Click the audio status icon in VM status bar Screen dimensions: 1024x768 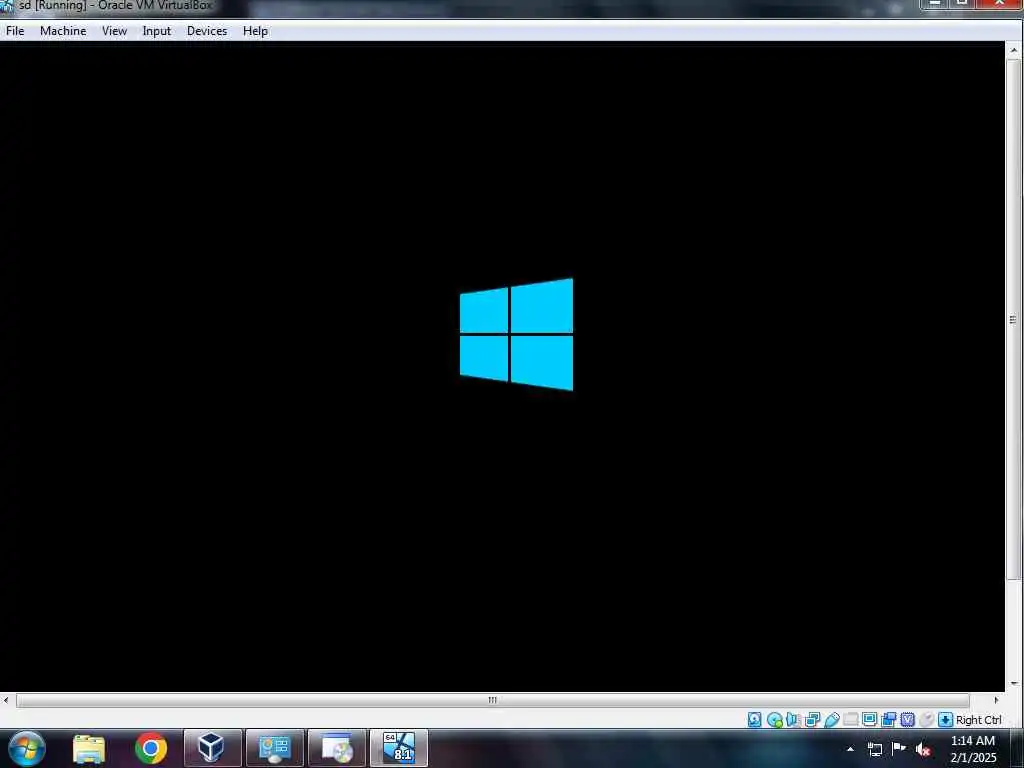(x=793, y=720)
